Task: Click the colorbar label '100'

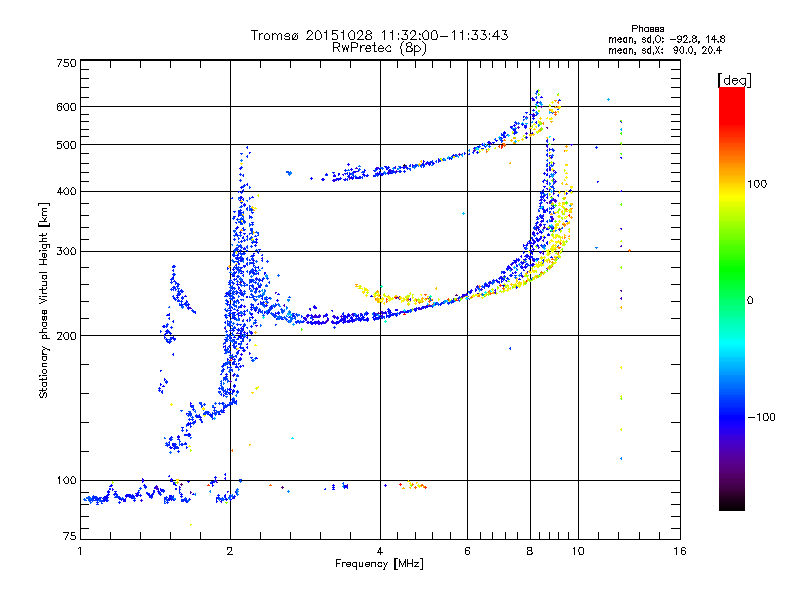Action: [x=757, y=184]
